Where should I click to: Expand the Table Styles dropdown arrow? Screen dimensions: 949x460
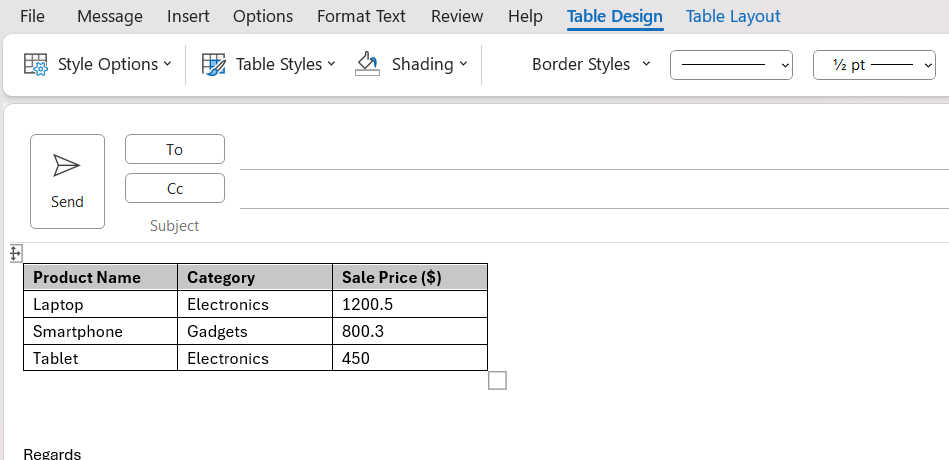coord(332,64)
